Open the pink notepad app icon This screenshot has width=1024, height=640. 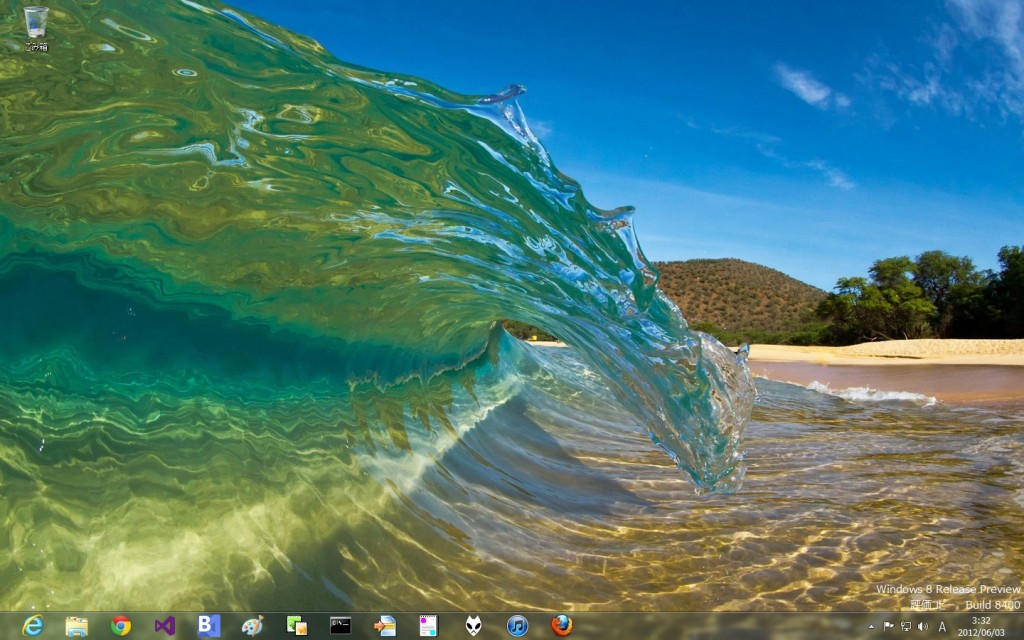pos(429,626)
